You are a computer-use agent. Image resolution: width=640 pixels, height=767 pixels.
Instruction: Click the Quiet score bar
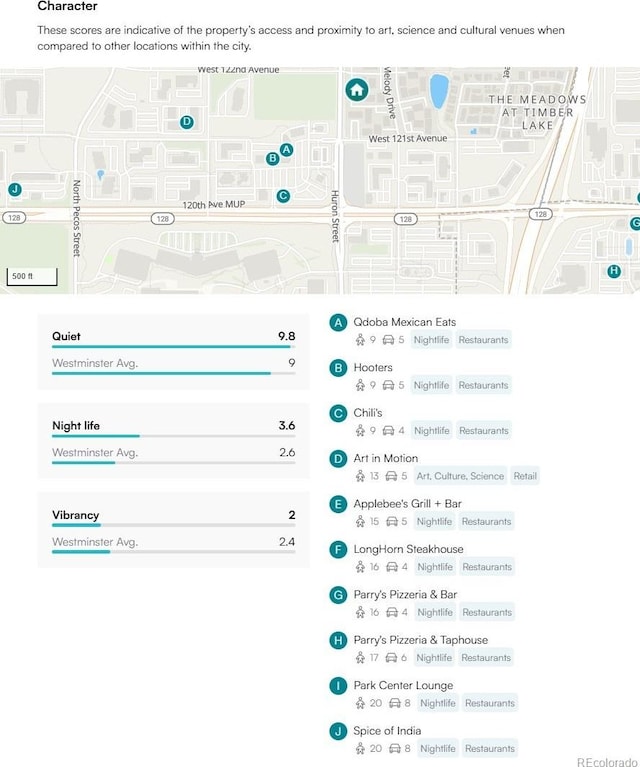coord(173,347)
